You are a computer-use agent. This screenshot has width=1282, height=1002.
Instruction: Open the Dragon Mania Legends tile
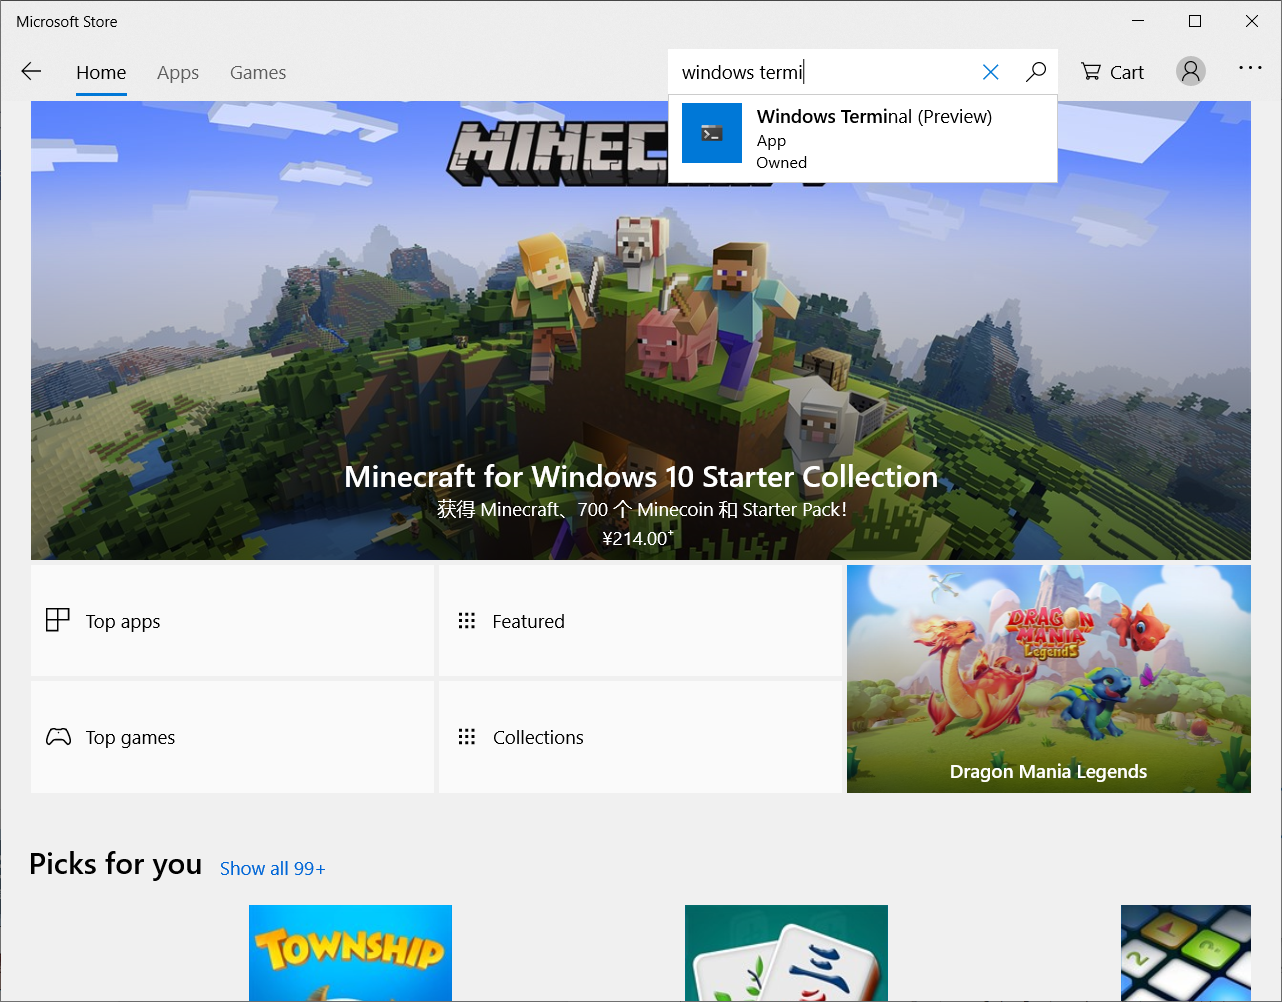(x=1048, y=679)
